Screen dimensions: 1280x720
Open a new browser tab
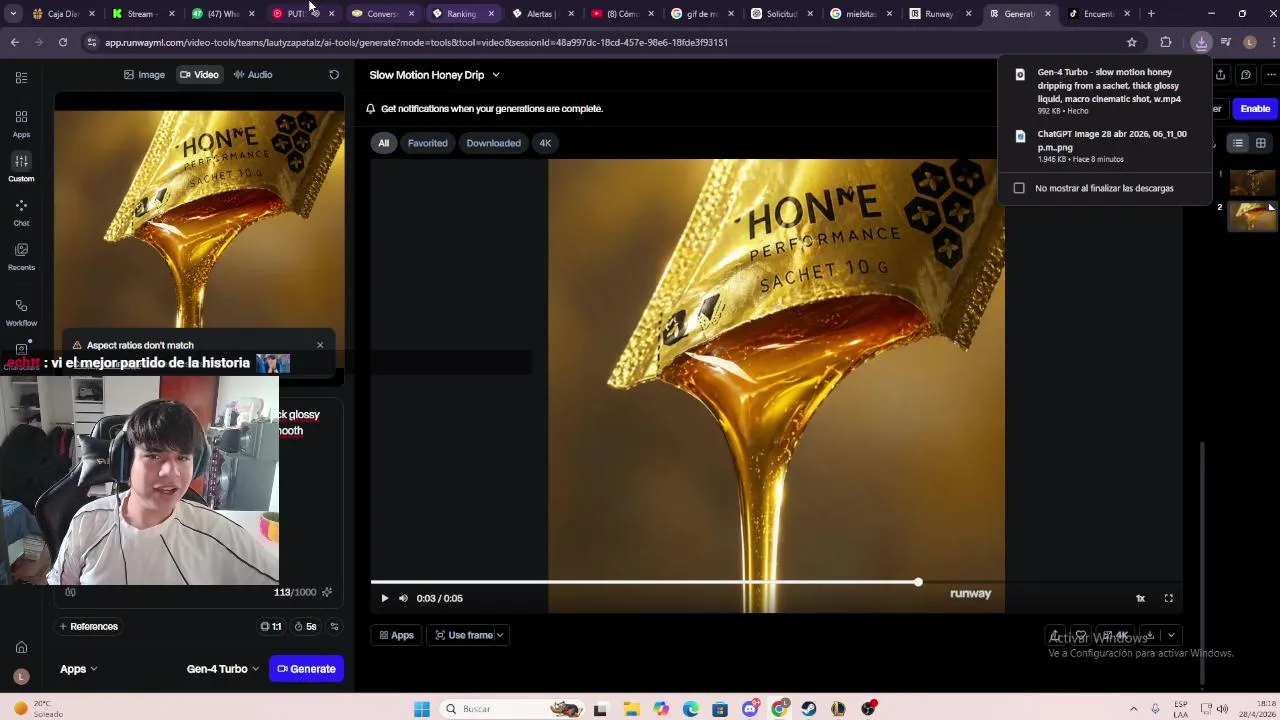(1151, 14)
